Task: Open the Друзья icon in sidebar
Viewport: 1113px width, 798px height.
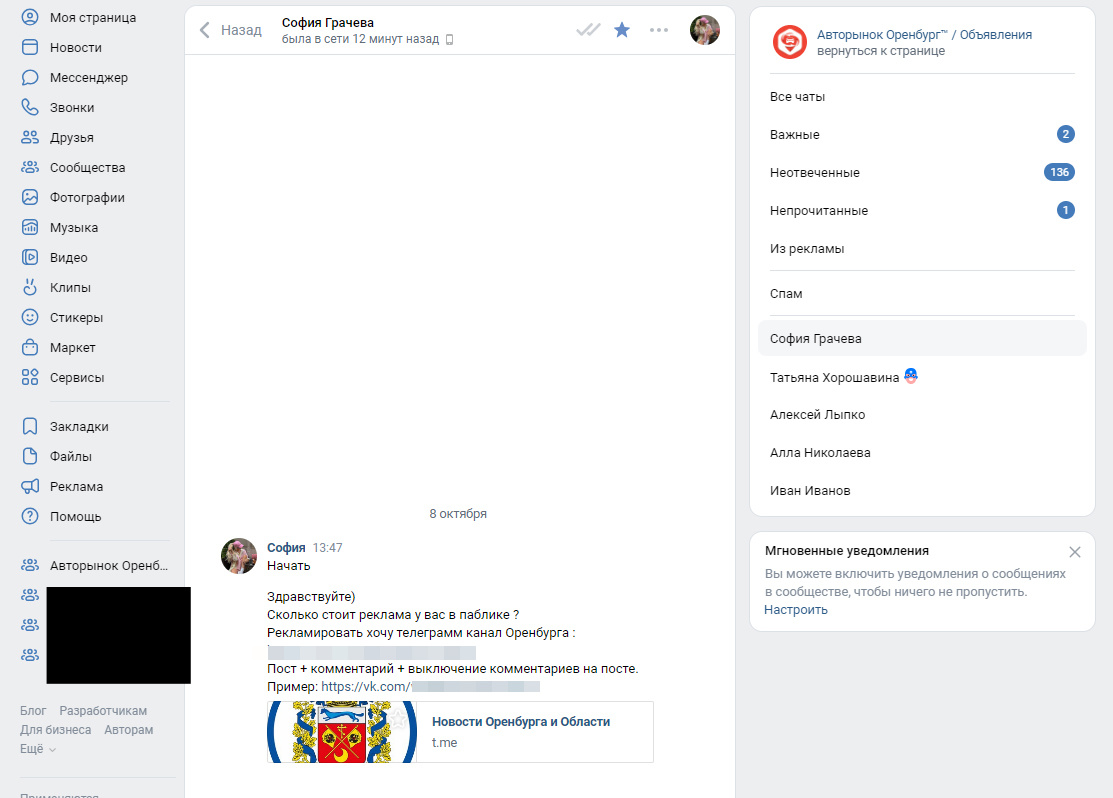Action: pyautogui.click(x=30, y=137)
